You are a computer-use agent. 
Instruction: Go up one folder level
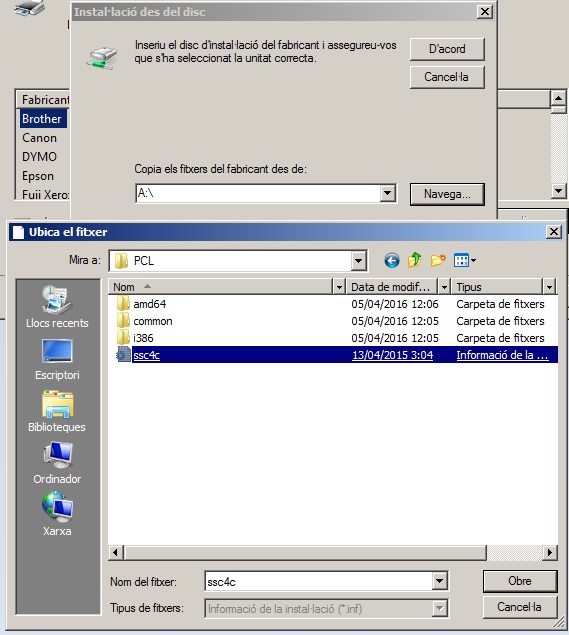click(414, 260)
